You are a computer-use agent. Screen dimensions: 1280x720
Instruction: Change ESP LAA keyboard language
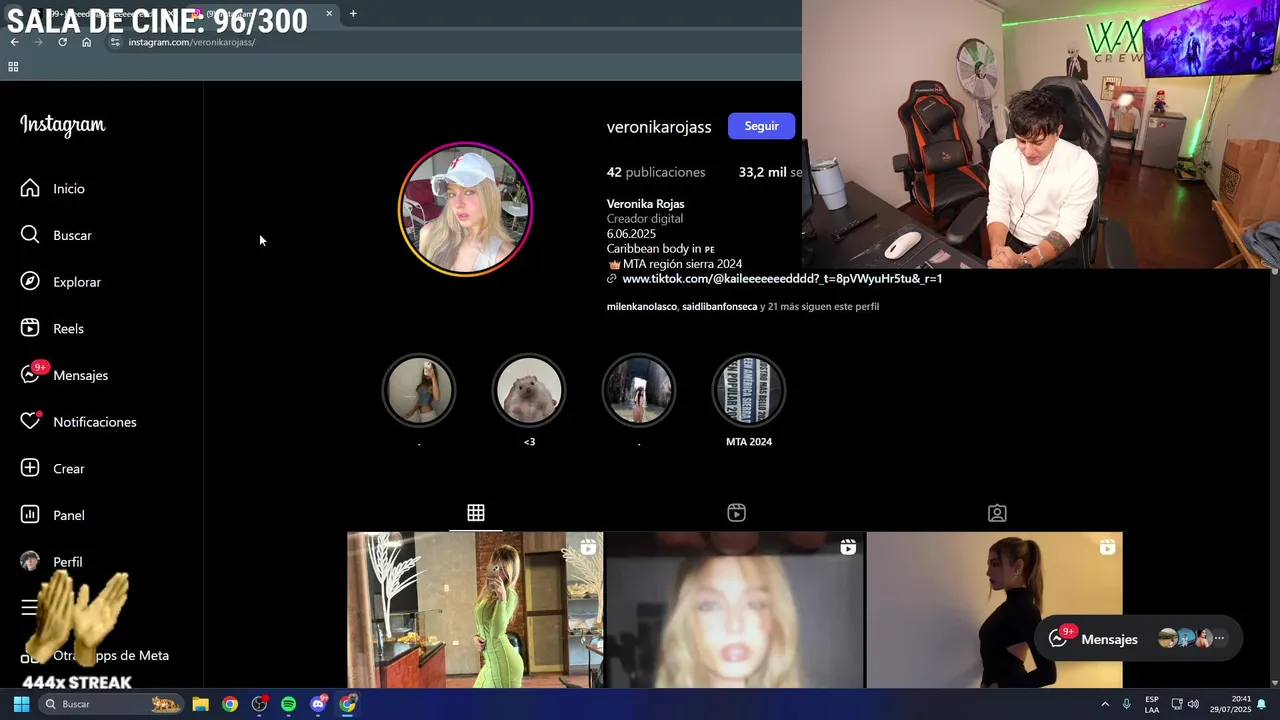1152,704
